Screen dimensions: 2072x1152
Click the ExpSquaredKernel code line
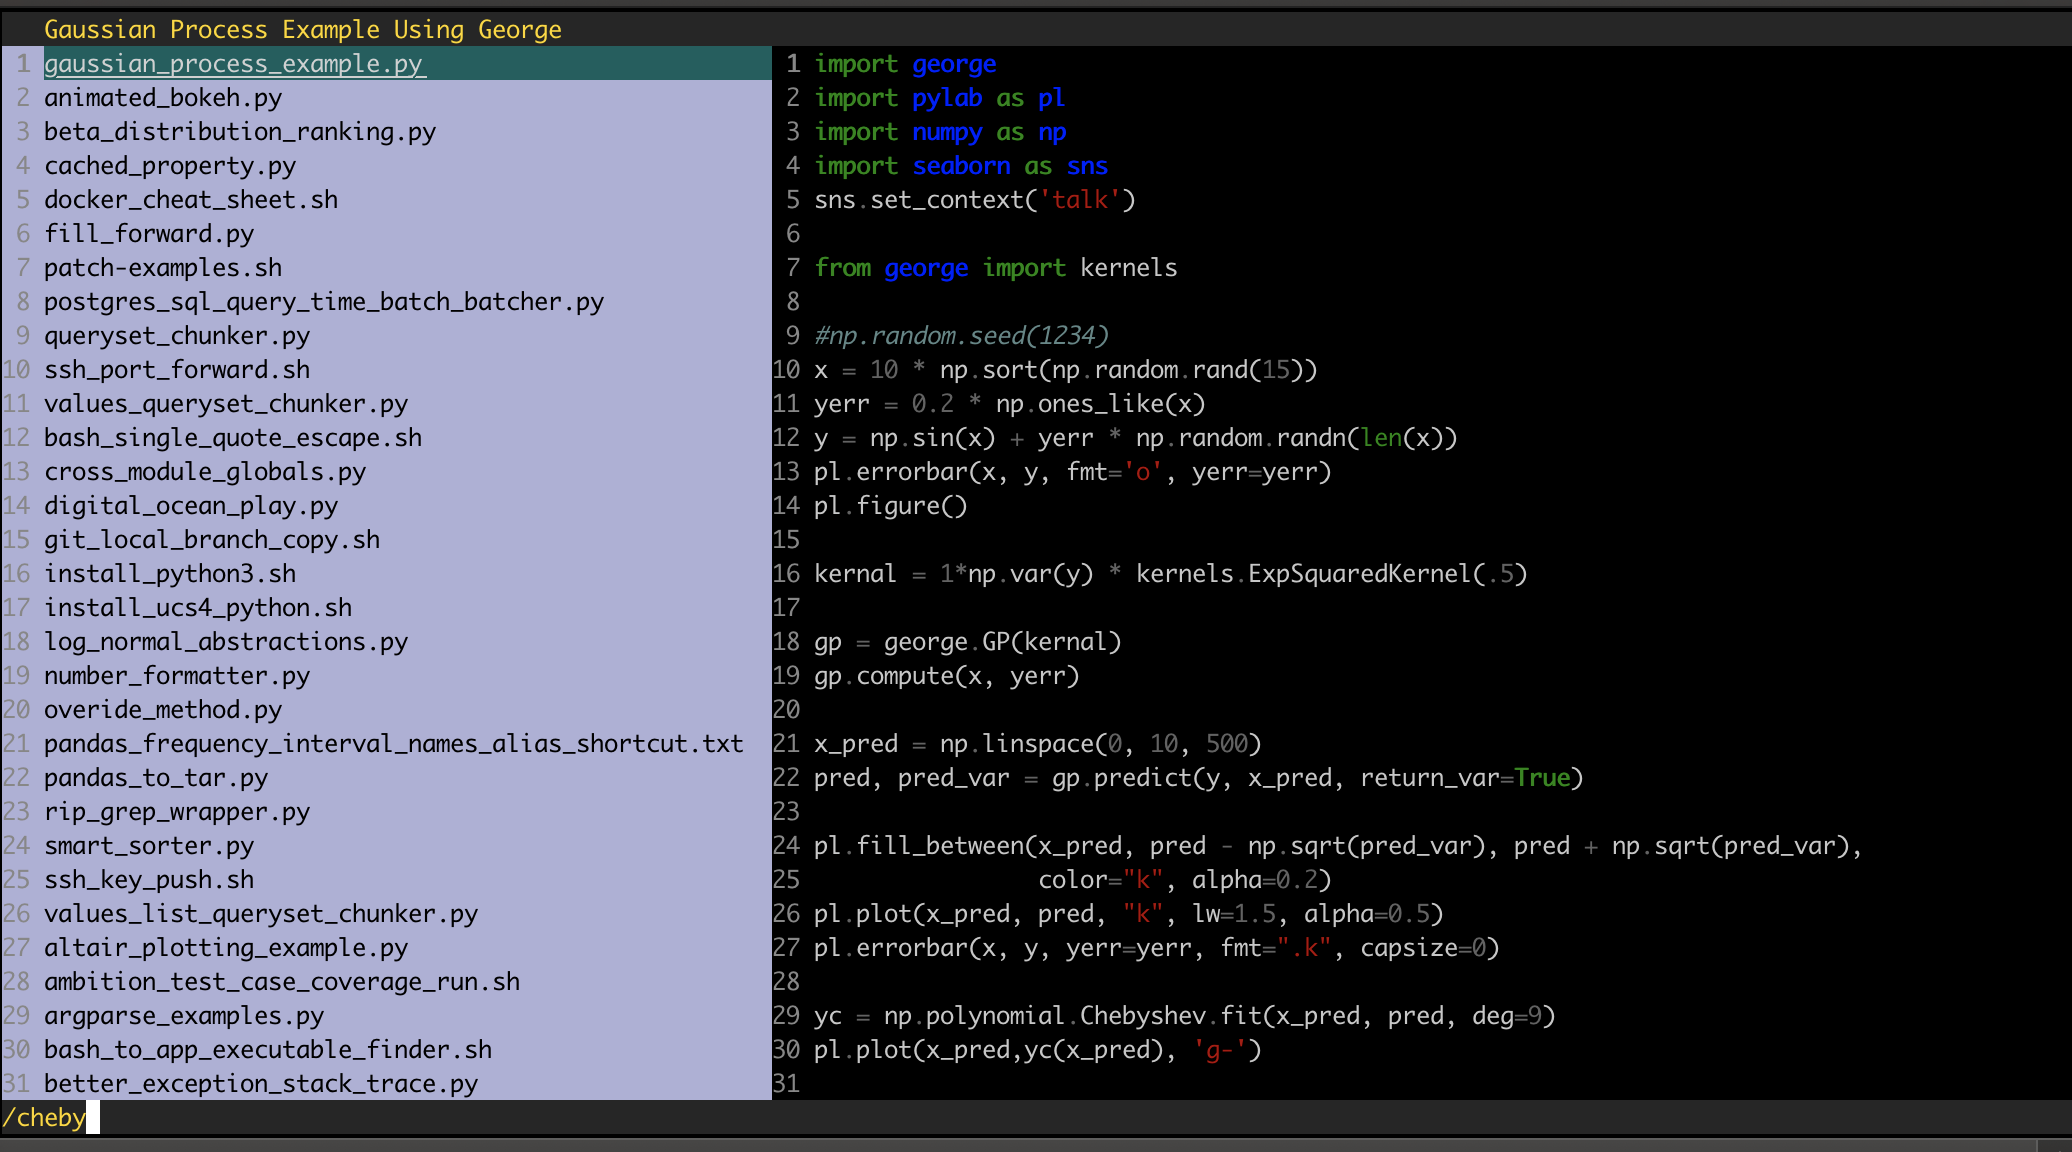click(1170, 574)
